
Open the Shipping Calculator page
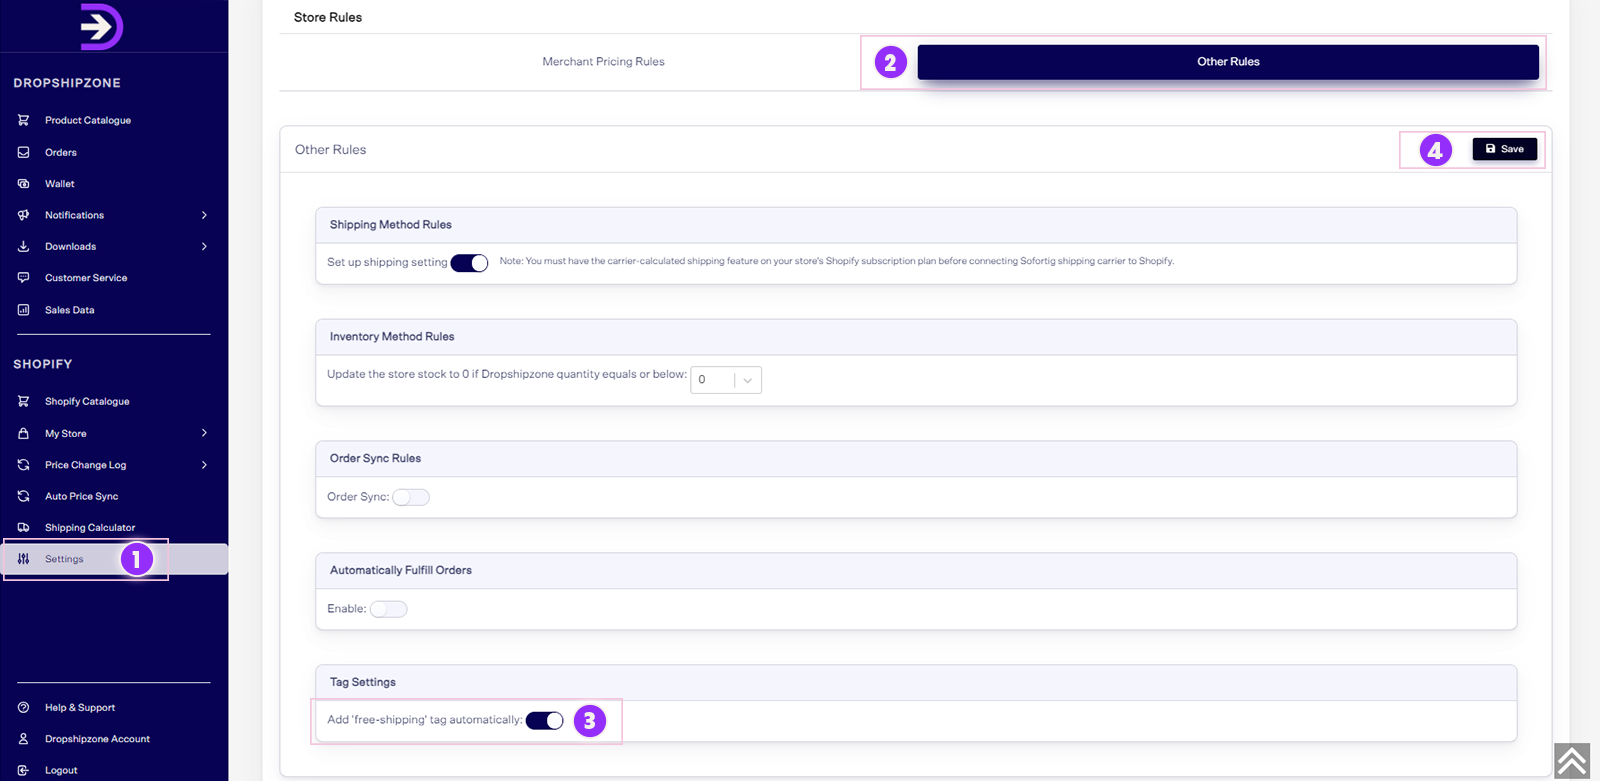click(x=90, y=527)
